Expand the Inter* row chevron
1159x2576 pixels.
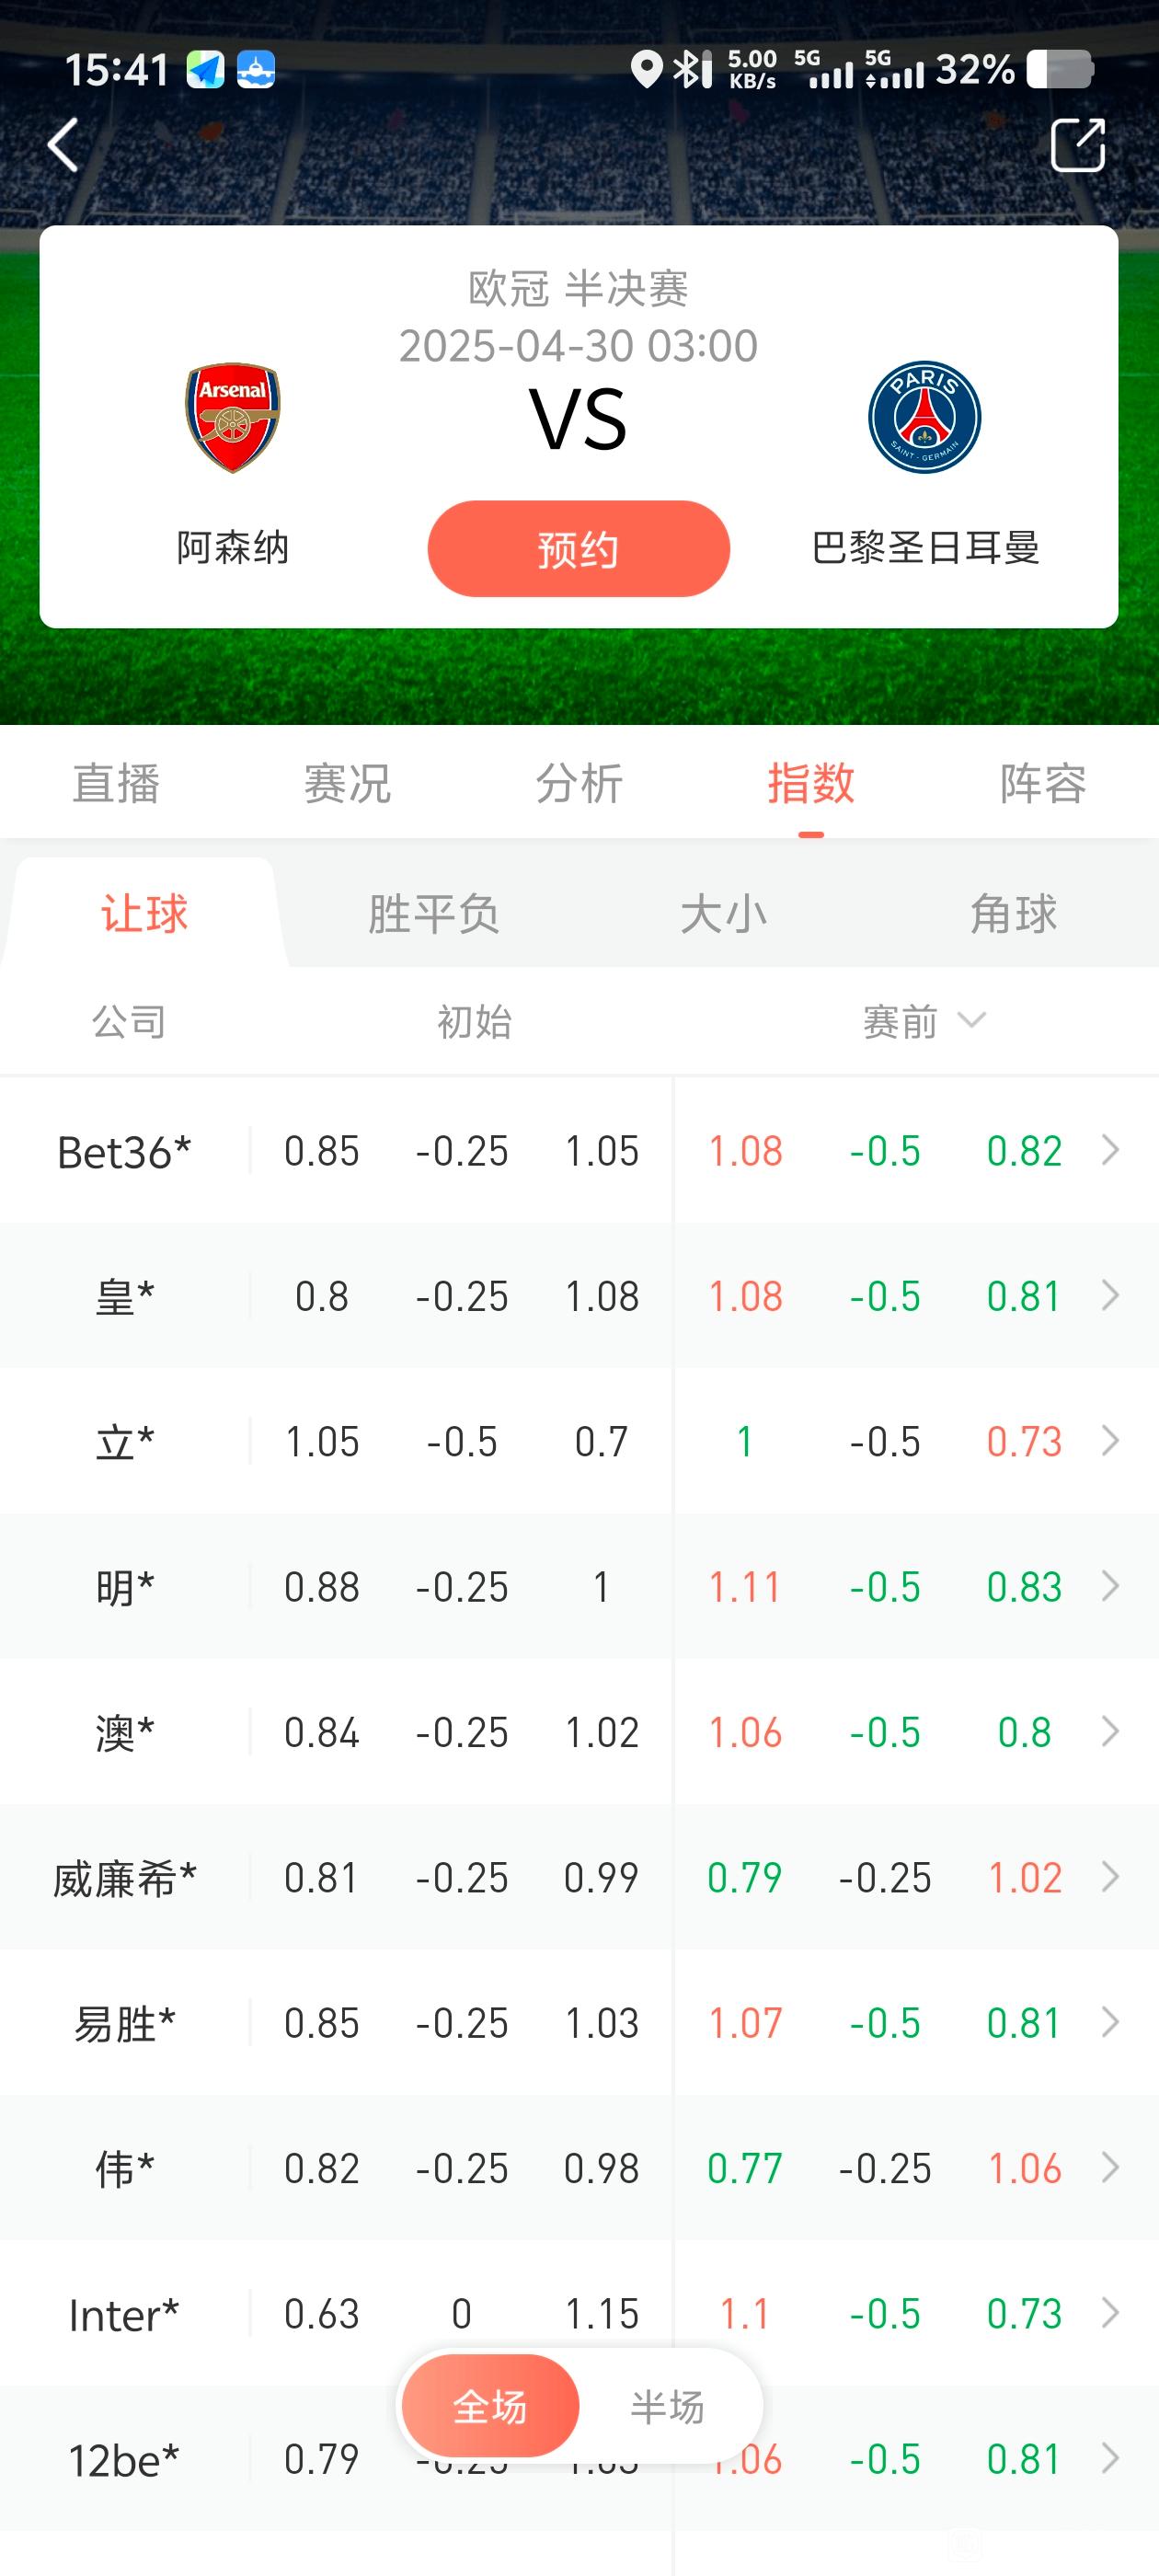pyautogui.click(x=1109, y=2312)
